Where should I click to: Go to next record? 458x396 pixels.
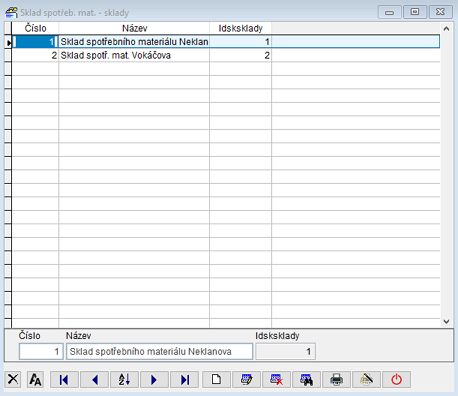(x=154, y=379)
